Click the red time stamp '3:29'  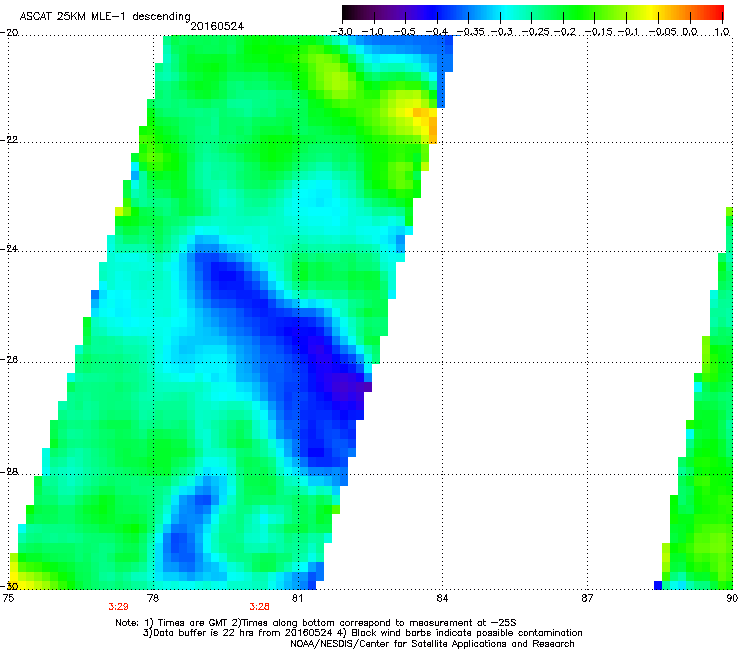pos(118,607)
